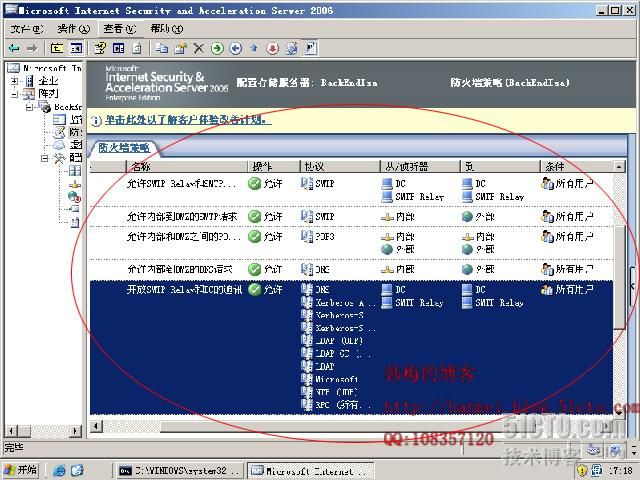Click the red-globe icon under configuration node
640x480 pixels.
click(74, 197)
